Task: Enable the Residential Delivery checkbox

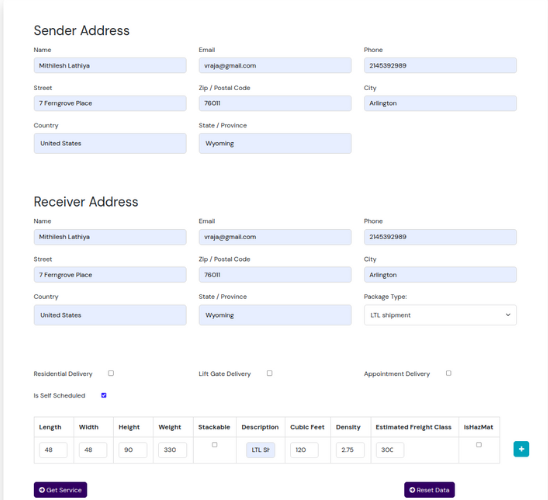Action: tap(111, 373)
